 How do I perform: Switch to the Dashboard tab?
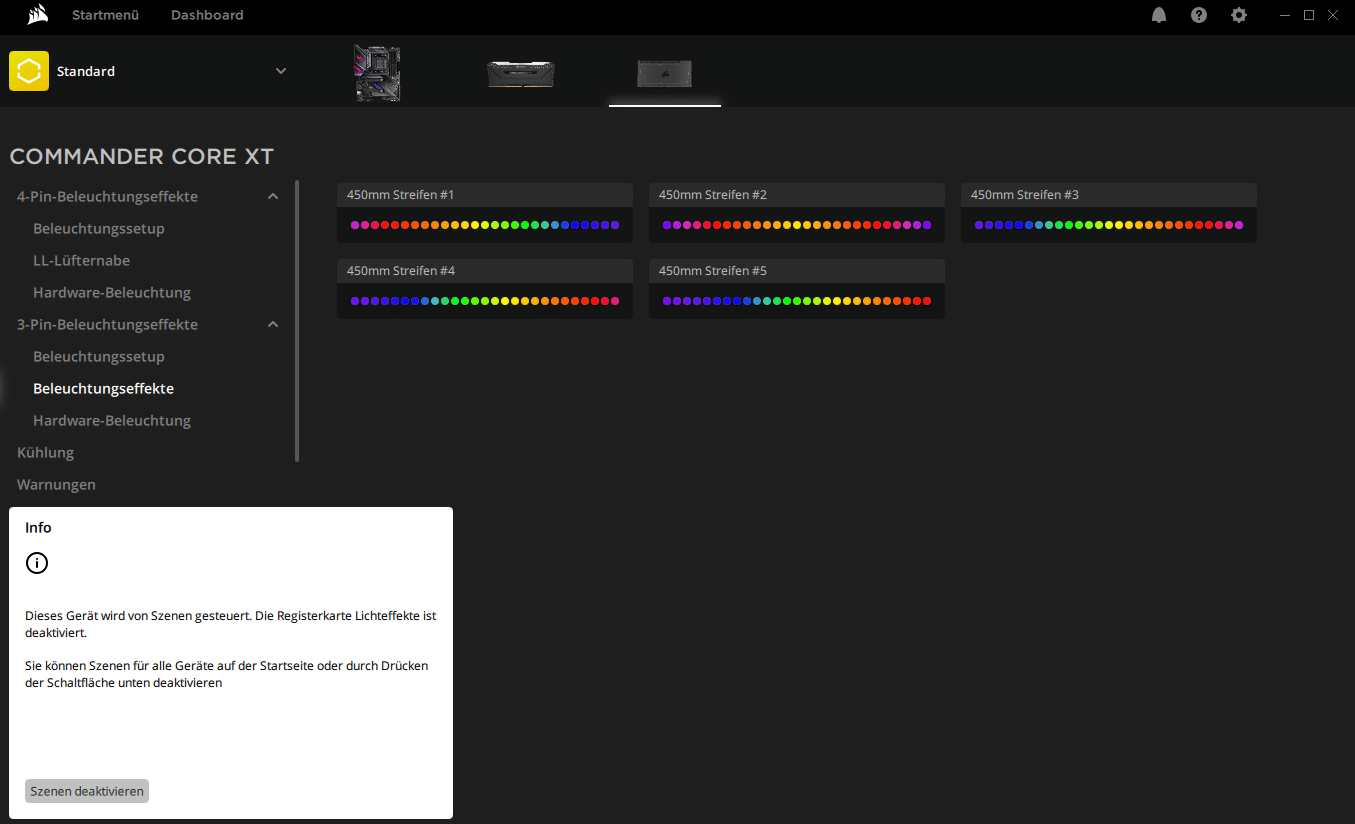click(207, 15)
